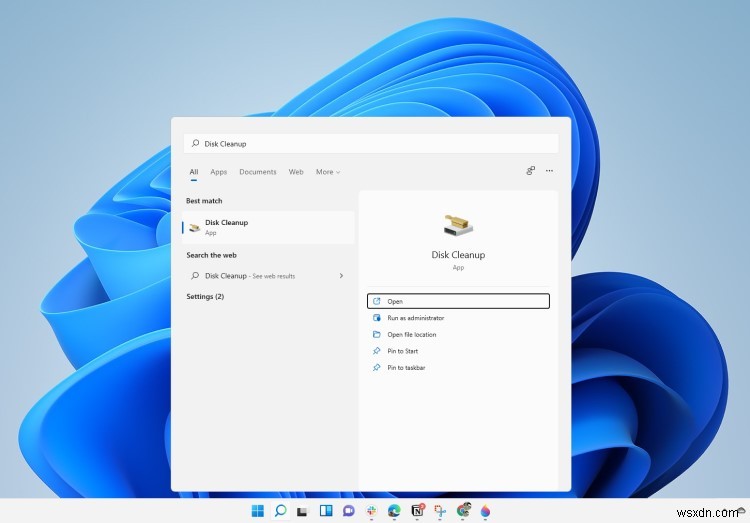Click the search-with-accounts icon in the search panel
The image size is (750, 523).
click(x=530, y=171)
